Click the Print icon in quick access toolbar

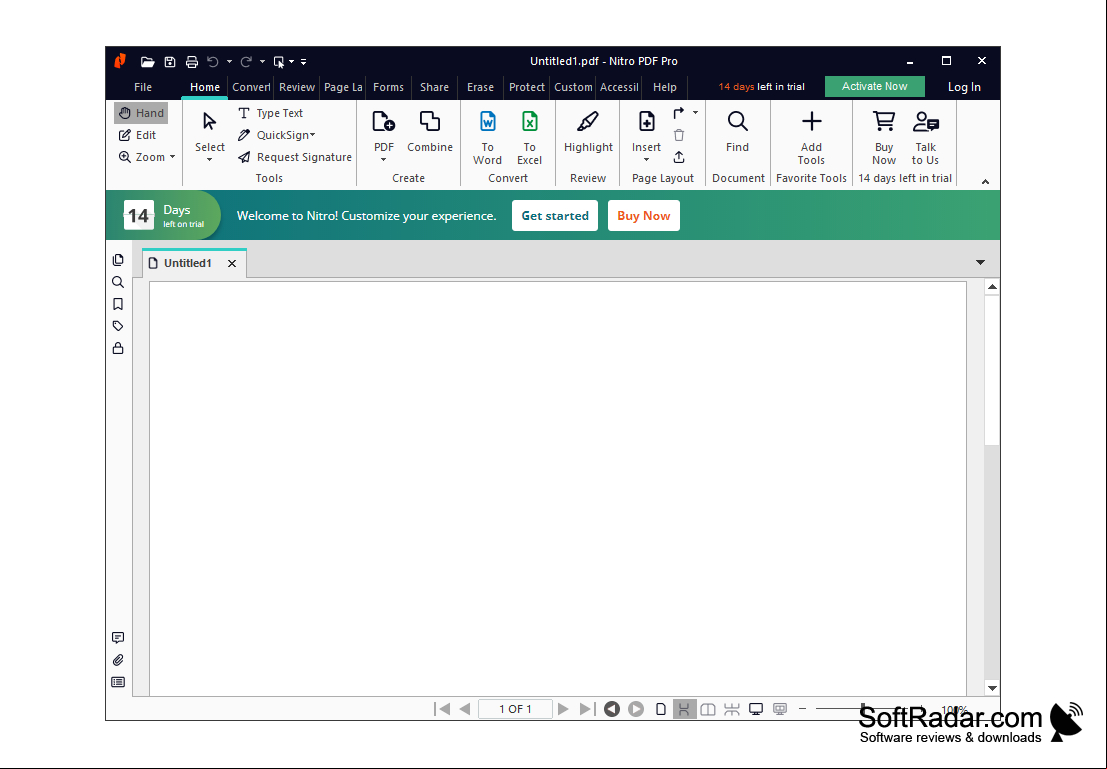point(191,61)
